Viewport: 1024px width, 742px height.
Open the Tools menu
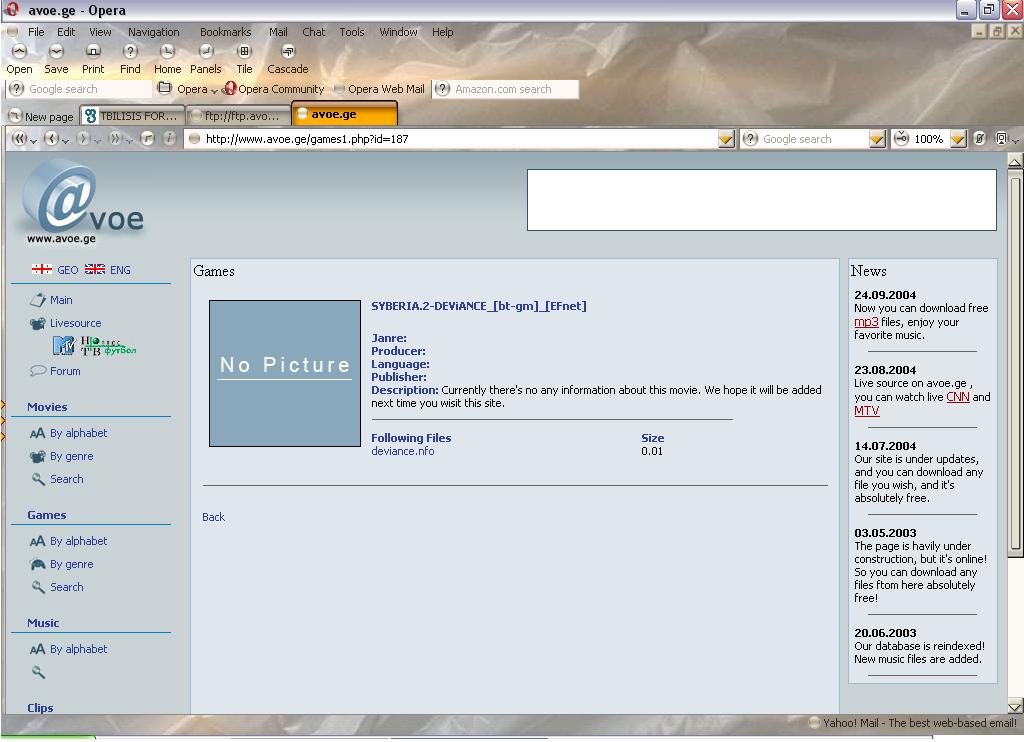(351, 31)
